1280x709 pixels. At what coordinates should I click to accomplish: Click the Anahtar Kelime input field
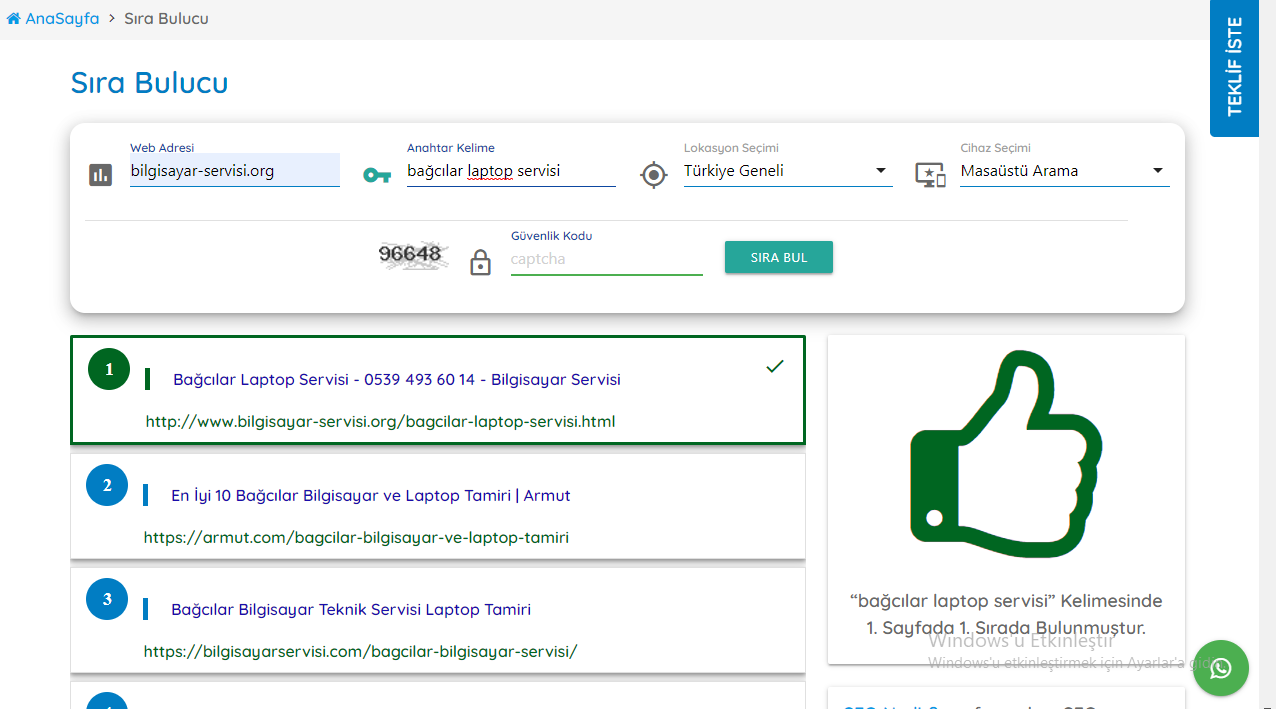[511, 171]
